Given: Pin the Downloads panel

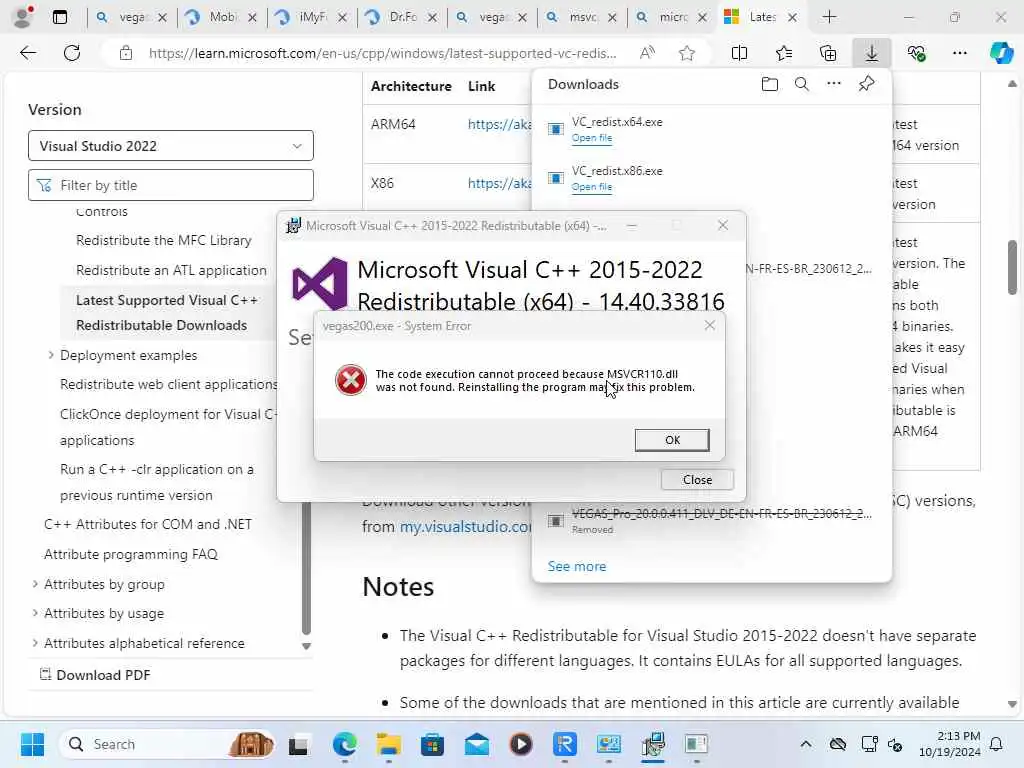Looking at the screenshot, I should click(866, 84).
